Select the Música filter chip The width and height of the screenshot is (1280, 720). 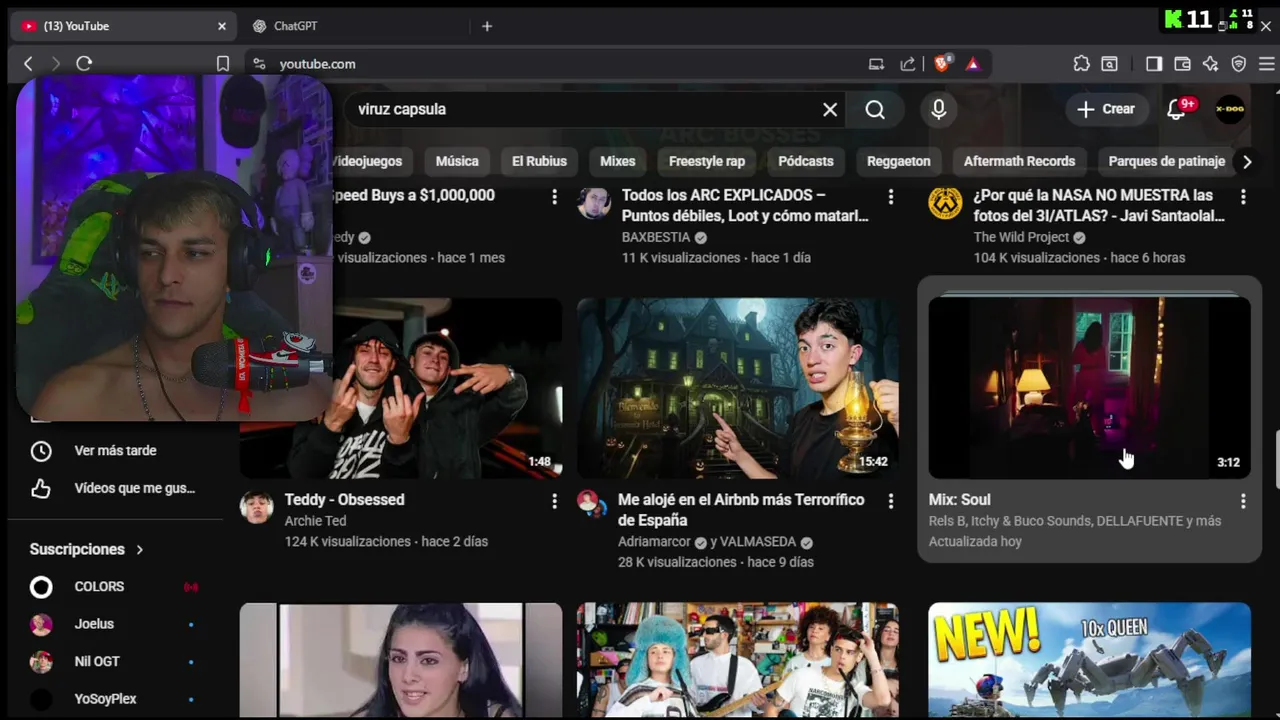[x=457, y=161]
